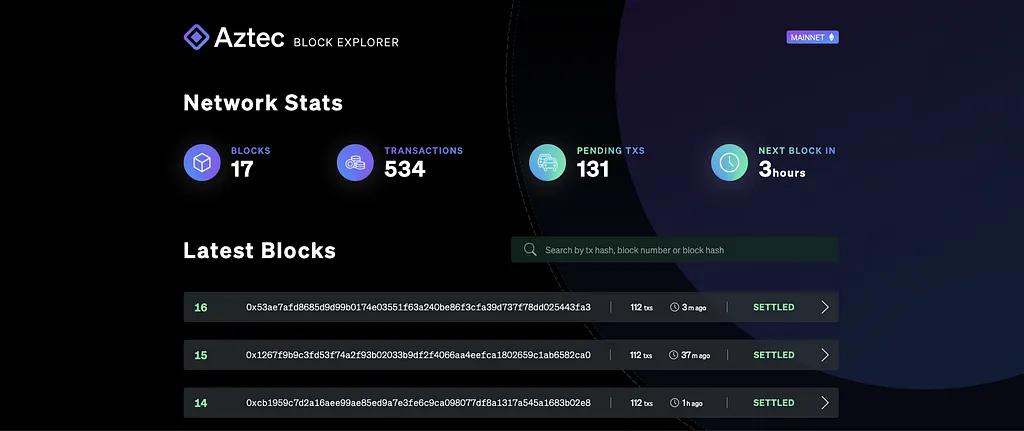
Task: Click SETTLED status of block 16
Action: [x=774, y=307]
